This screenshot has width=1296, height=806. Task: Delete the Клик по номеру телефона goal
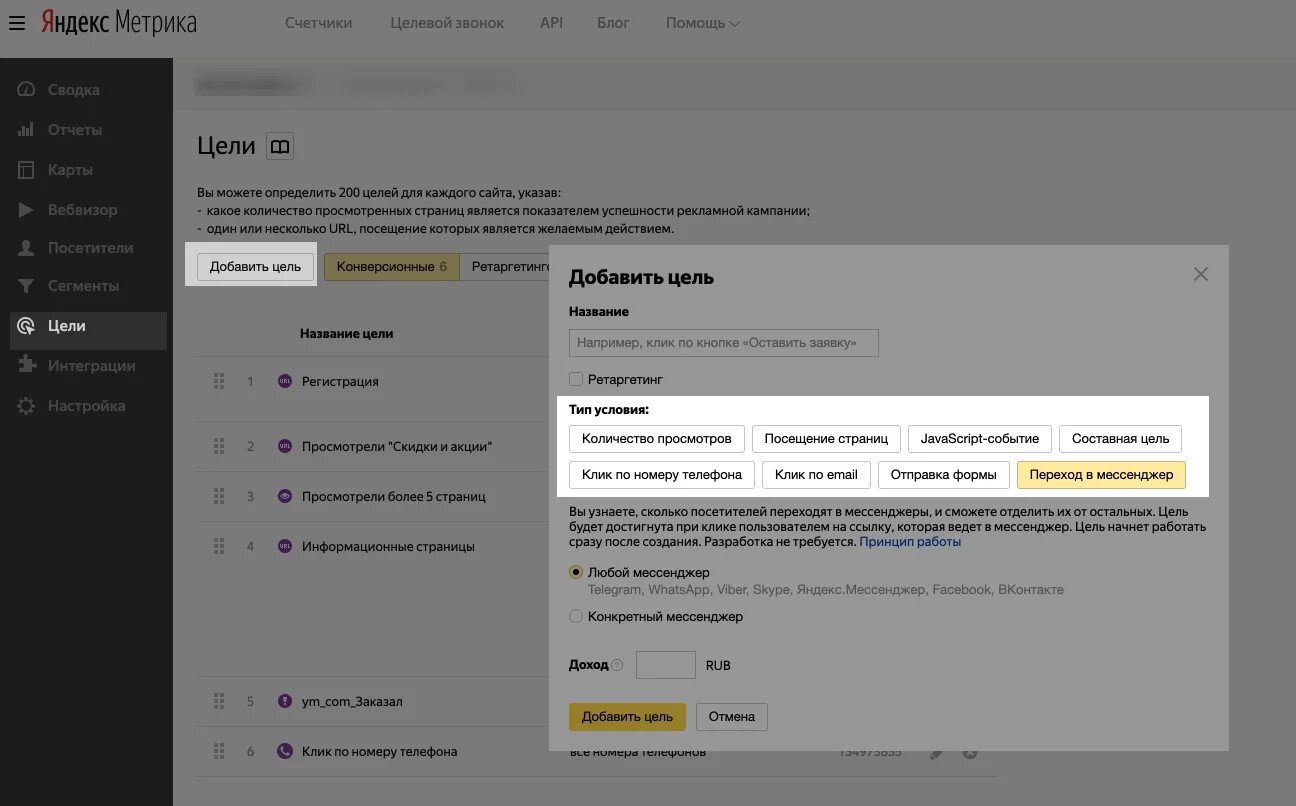coord(969,753)
